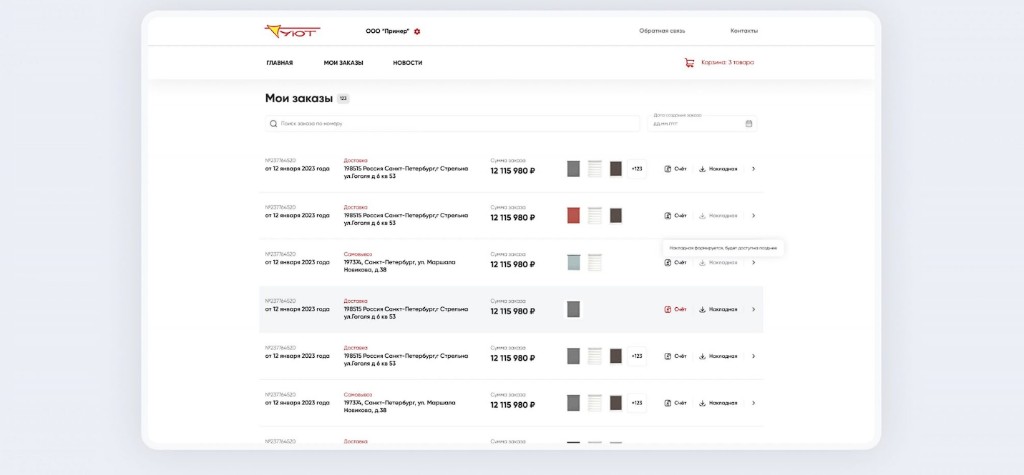Viewport: 1024px width, 475px height.
Task: Click the light-blue blind thumbnail
Action: [574, 262]
